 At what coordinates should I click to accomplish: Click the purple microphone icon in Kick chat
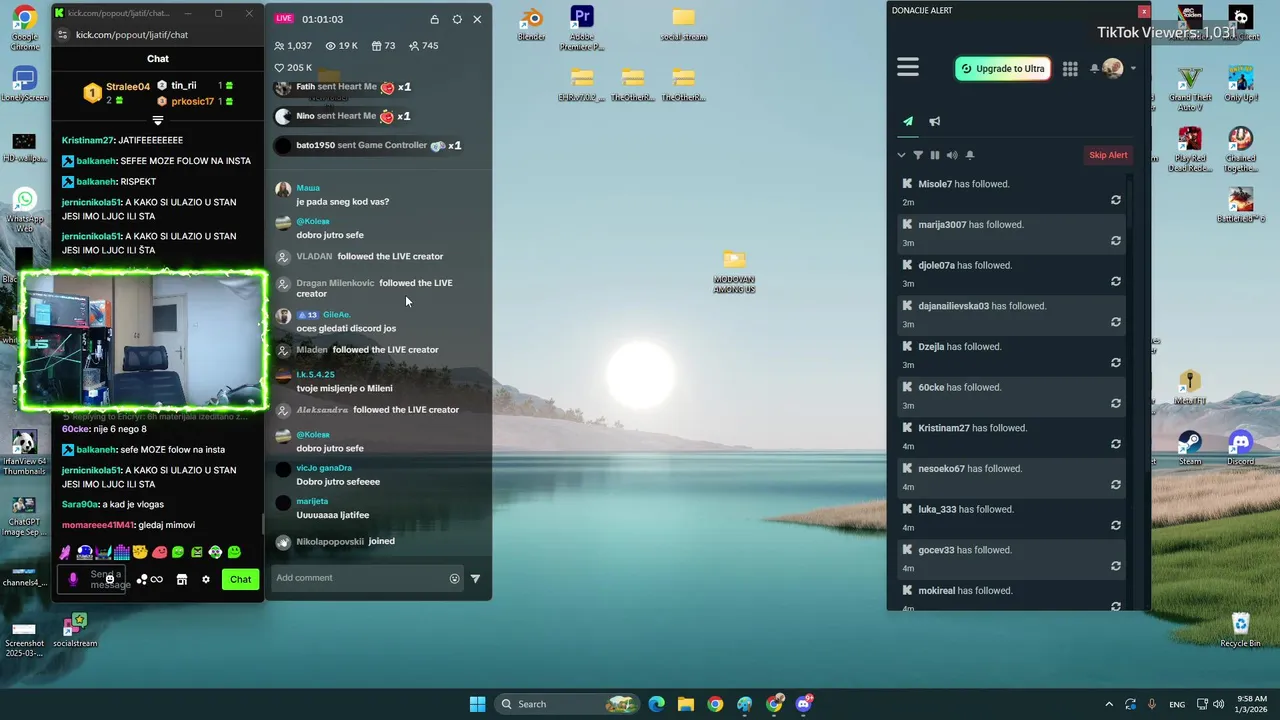click(x=72, y=579)
